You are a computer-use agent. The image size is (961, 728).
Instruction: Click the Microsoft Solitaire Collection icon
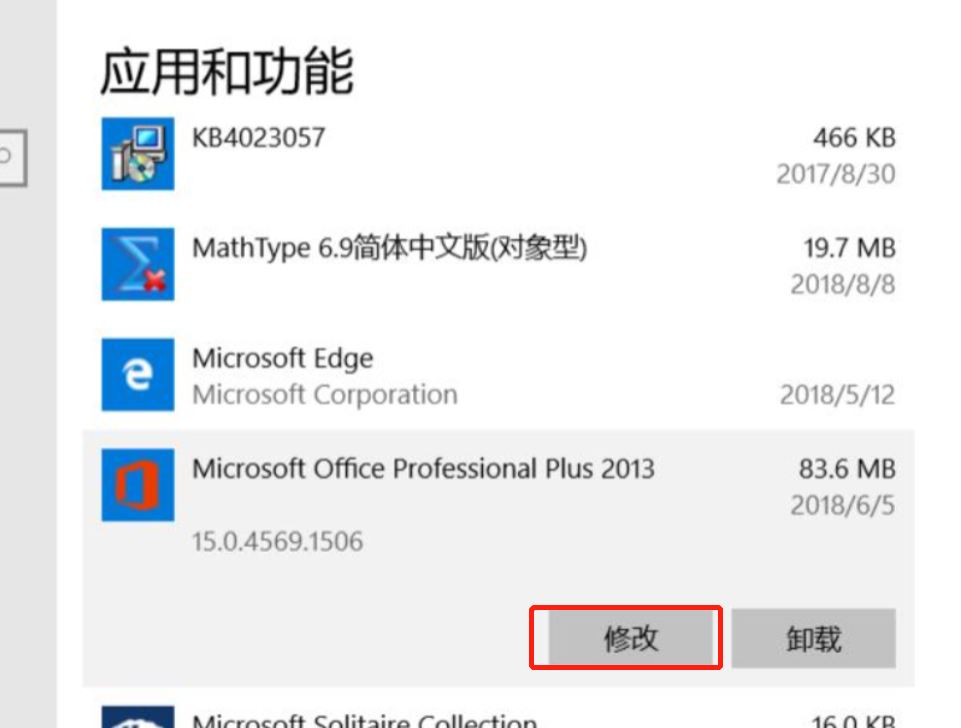point(137,716)
